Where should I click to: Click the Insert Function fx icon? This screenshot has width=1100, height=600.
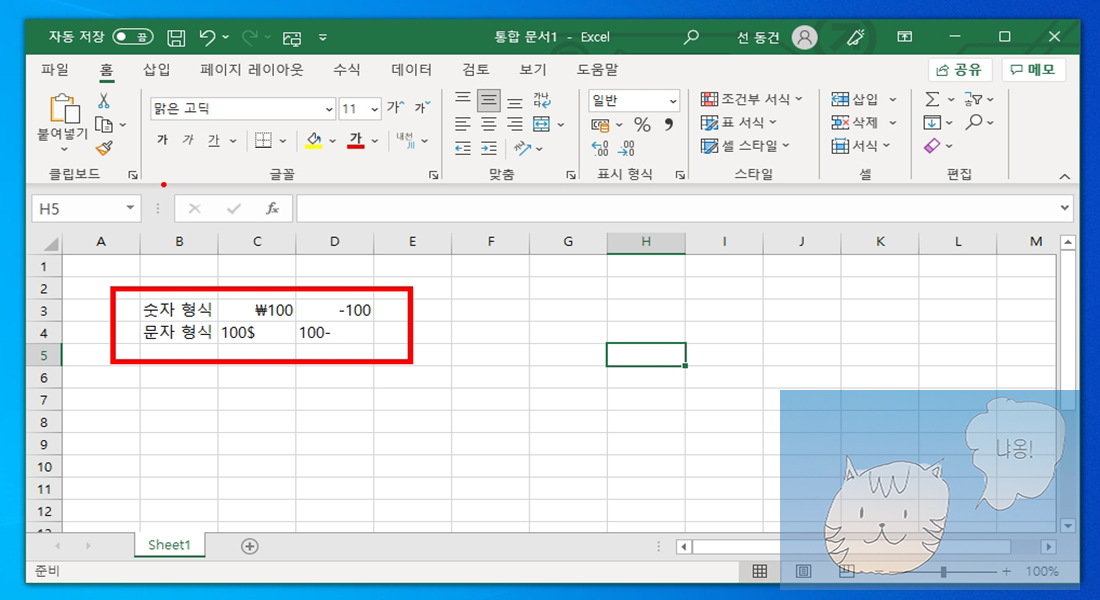pyautogui.click(x=272, y=208)
